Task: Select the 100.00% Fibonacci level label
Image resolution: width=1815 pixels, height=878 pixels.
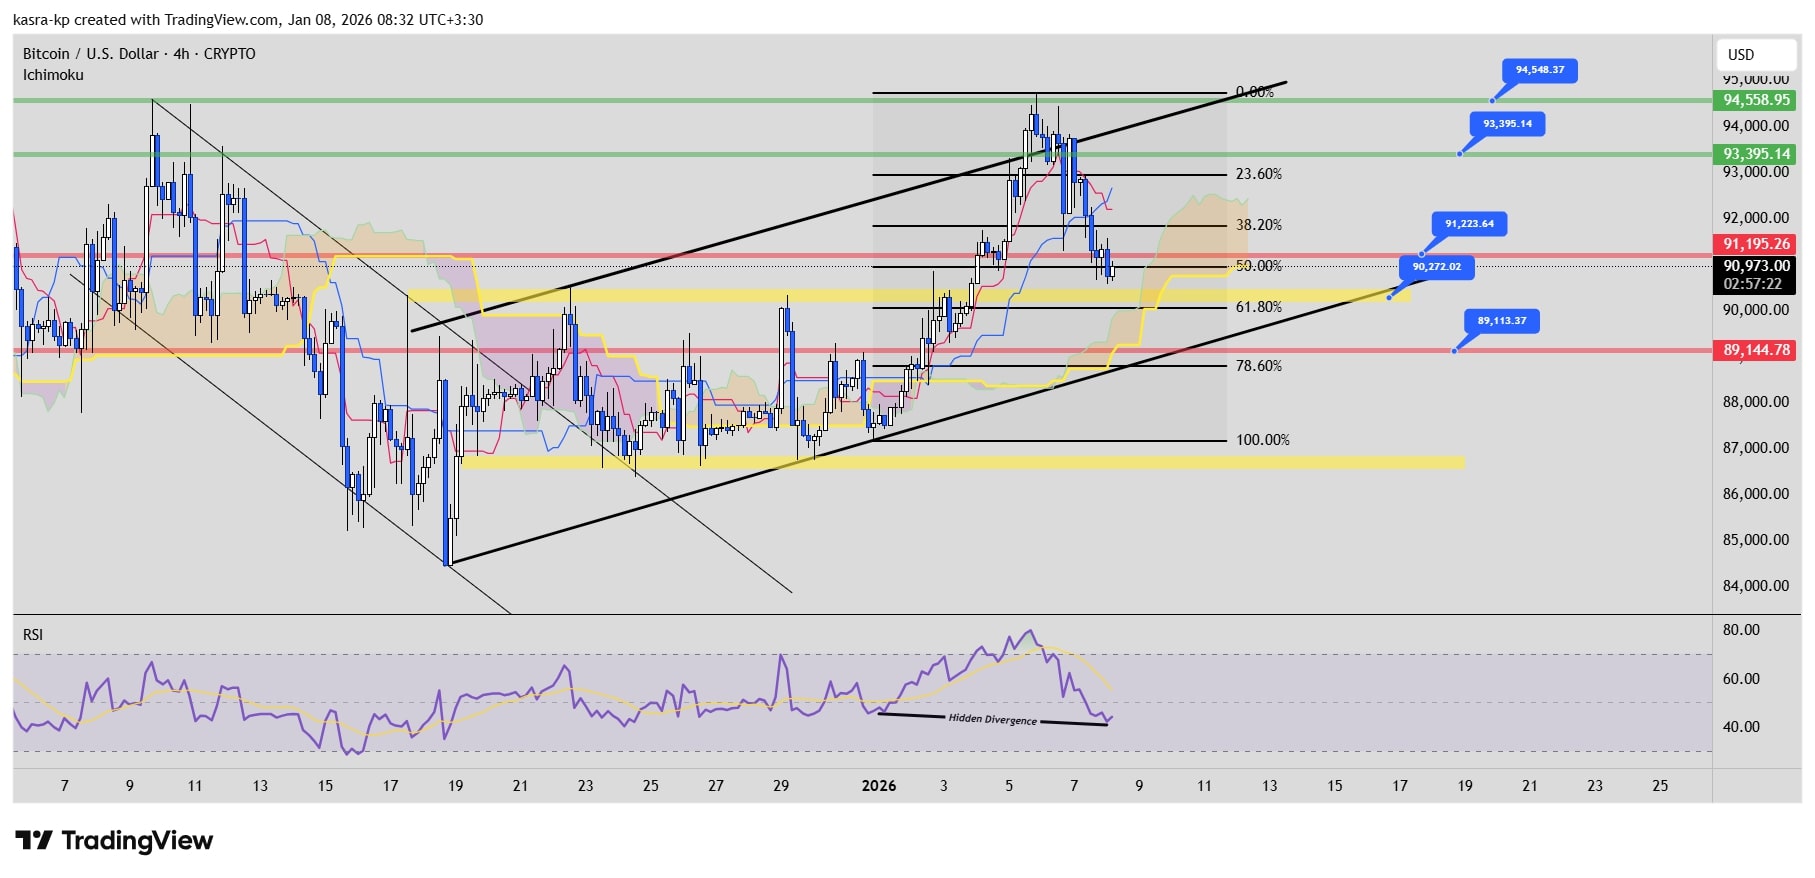Action: (x=1262, y=440)
